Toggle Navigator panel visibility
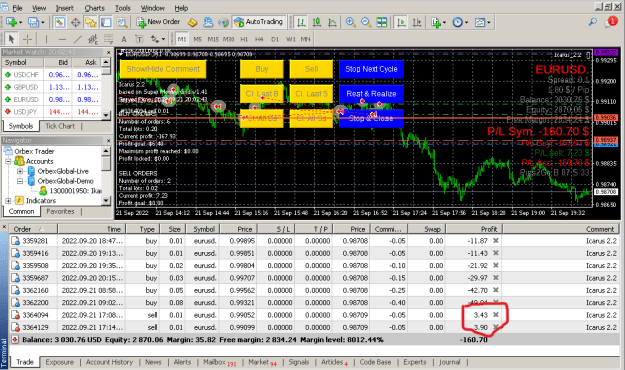This screenshot has height=370, width=625. (90, 22)
